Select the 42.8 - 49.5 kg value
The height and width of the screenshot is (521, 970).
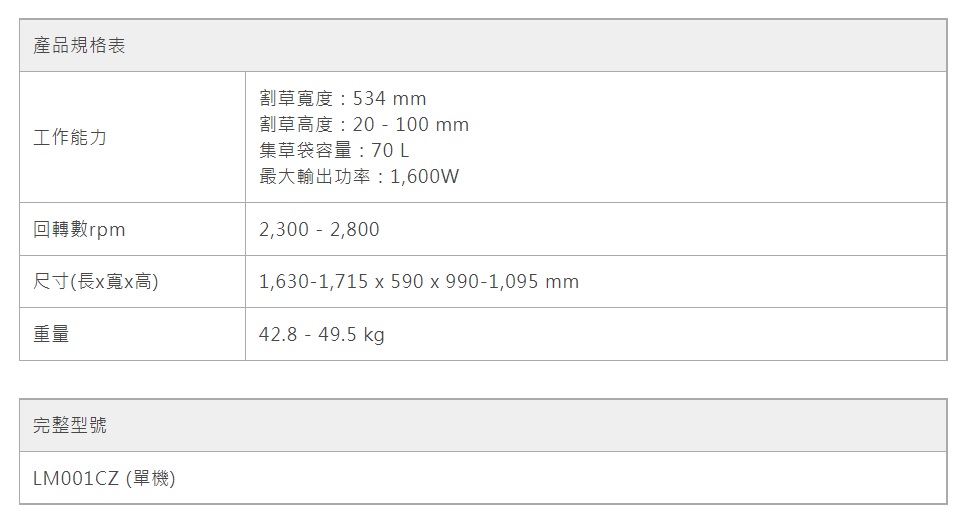(321, 335)
